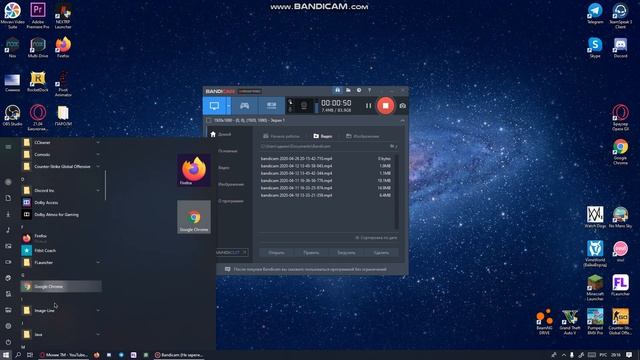Expand the Image-Line folder in the Start menu
Viewport: 640px width, 360px height.
61,311
